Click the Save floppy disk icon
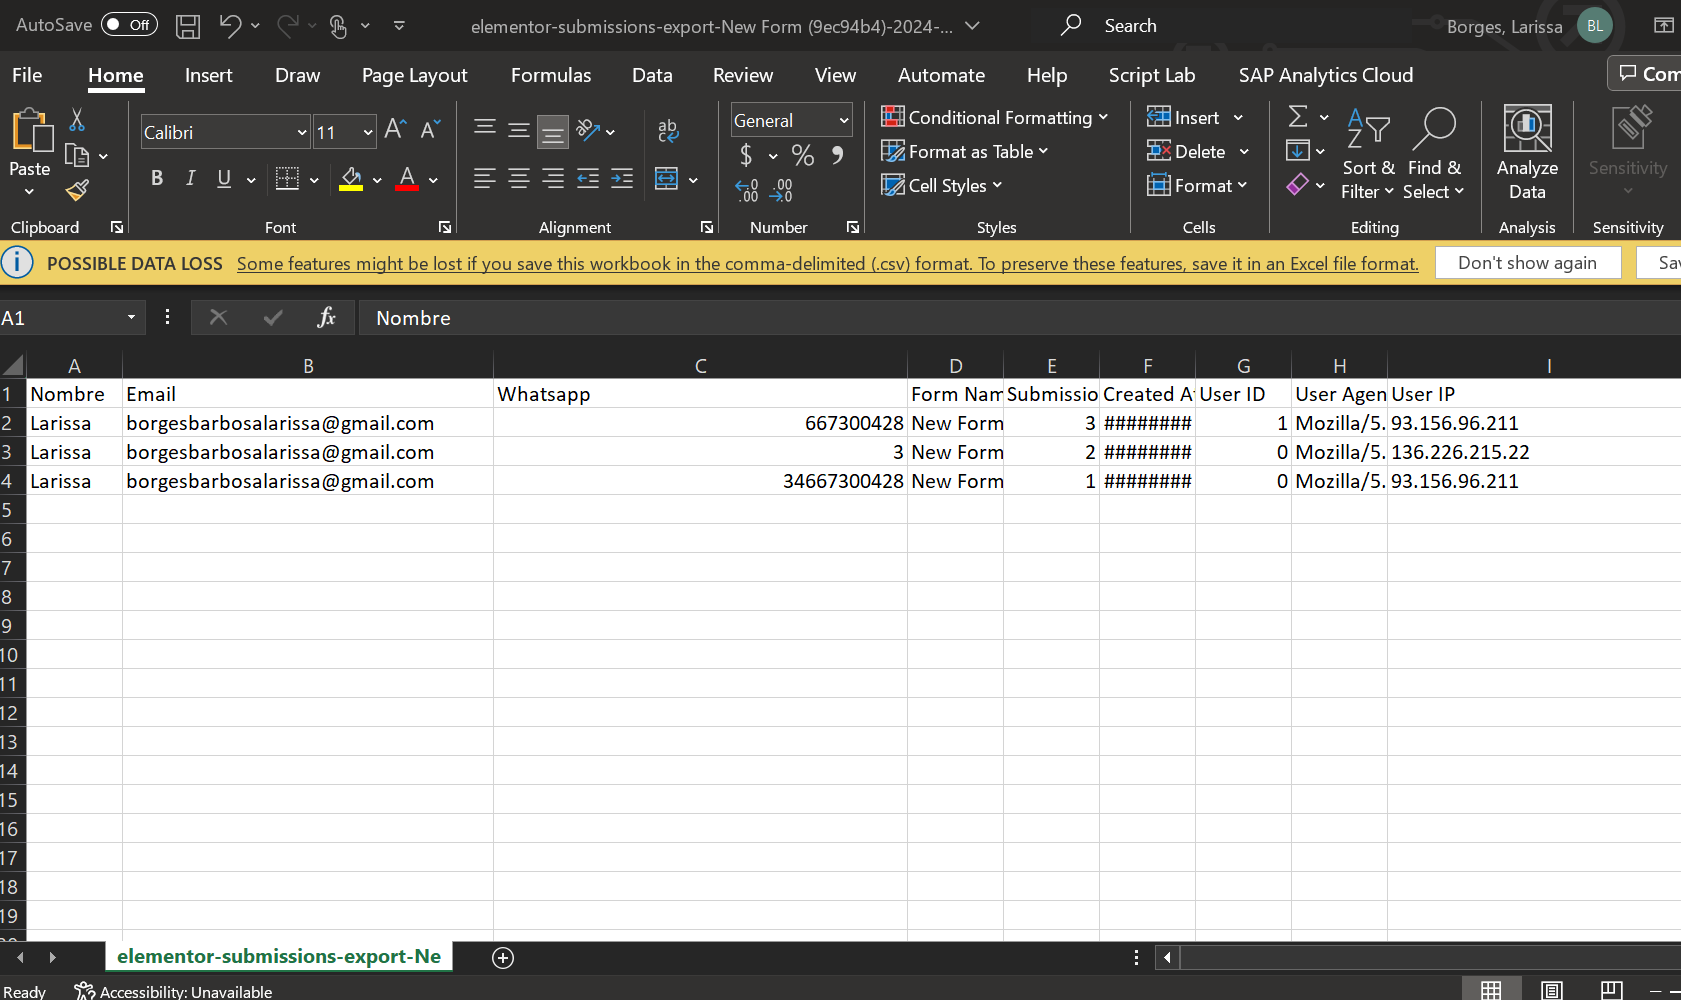The image size is (1681, 1000). coord(188,26)
